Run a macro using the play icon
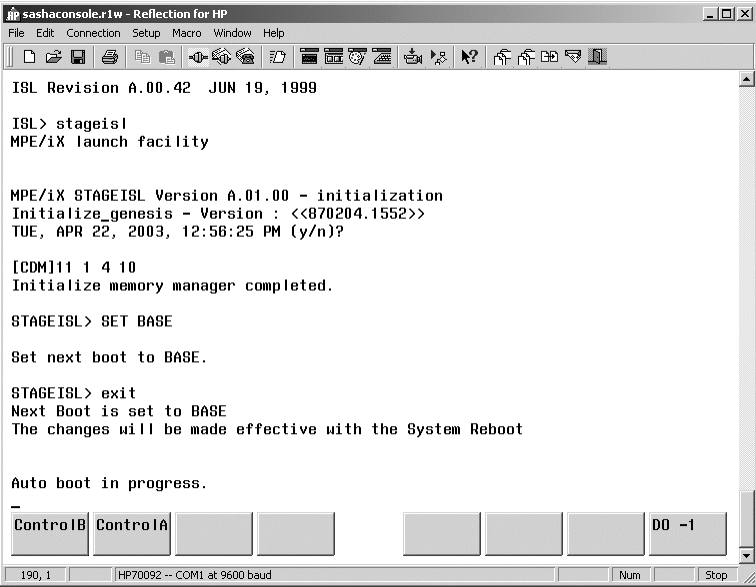Image resolution: width=756 pixels, height=587 pixels. [438, 57]
